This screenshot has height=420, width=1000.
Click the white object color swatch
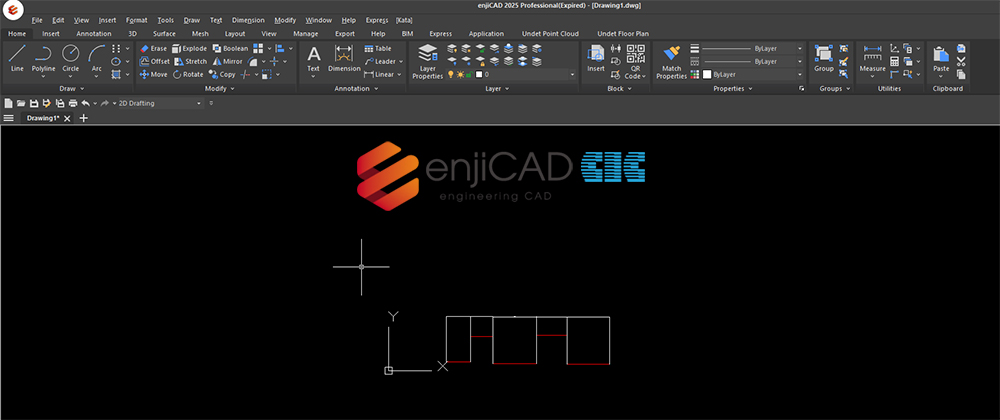(707, 75)
